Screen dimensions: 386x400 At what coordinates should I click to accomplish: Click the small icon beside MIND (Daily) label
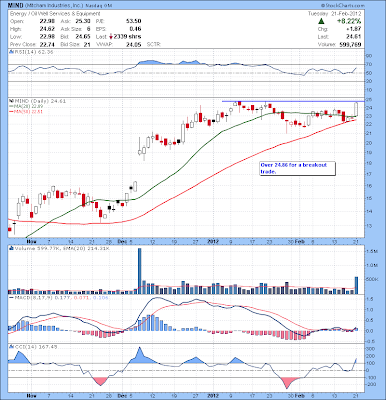[11, 101]
